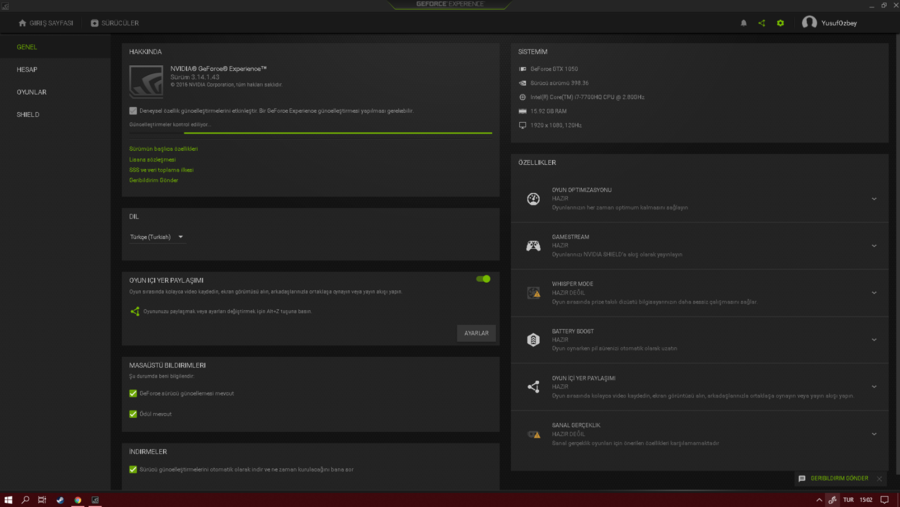Click the monitor resolution icon
This screenshot has height=507, width=900.
[522, 125]
